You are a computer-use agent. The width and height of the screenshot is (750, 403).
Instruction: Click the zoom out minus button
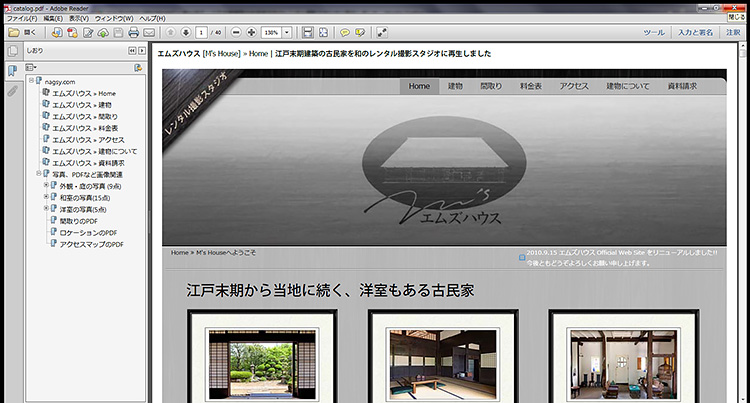click(236, 33)
